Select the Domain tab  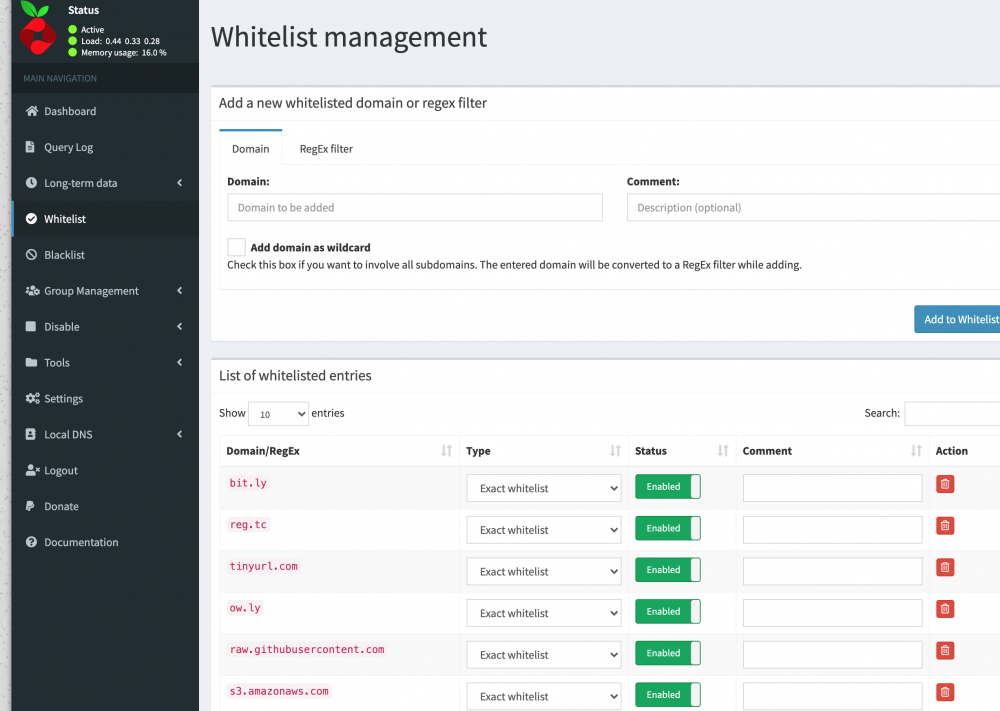[251, 148]
